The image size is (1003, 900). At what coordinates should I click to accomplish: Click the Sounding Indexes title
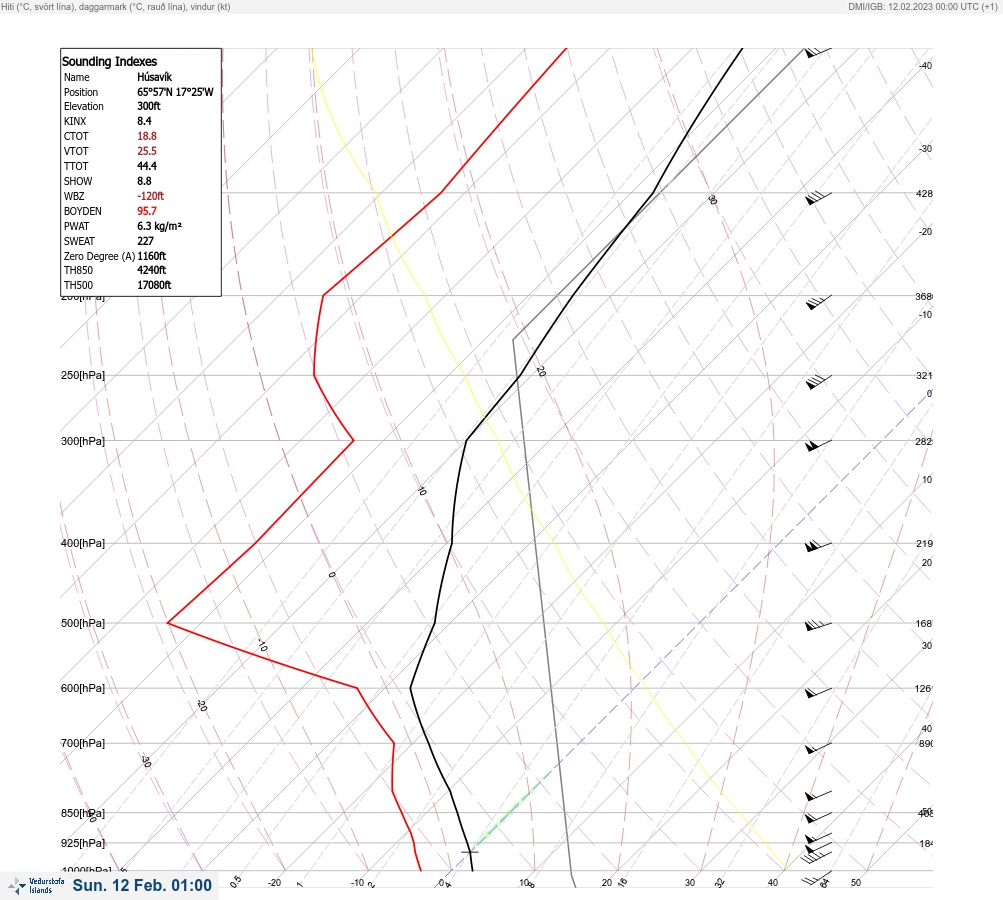pos(109,61)
